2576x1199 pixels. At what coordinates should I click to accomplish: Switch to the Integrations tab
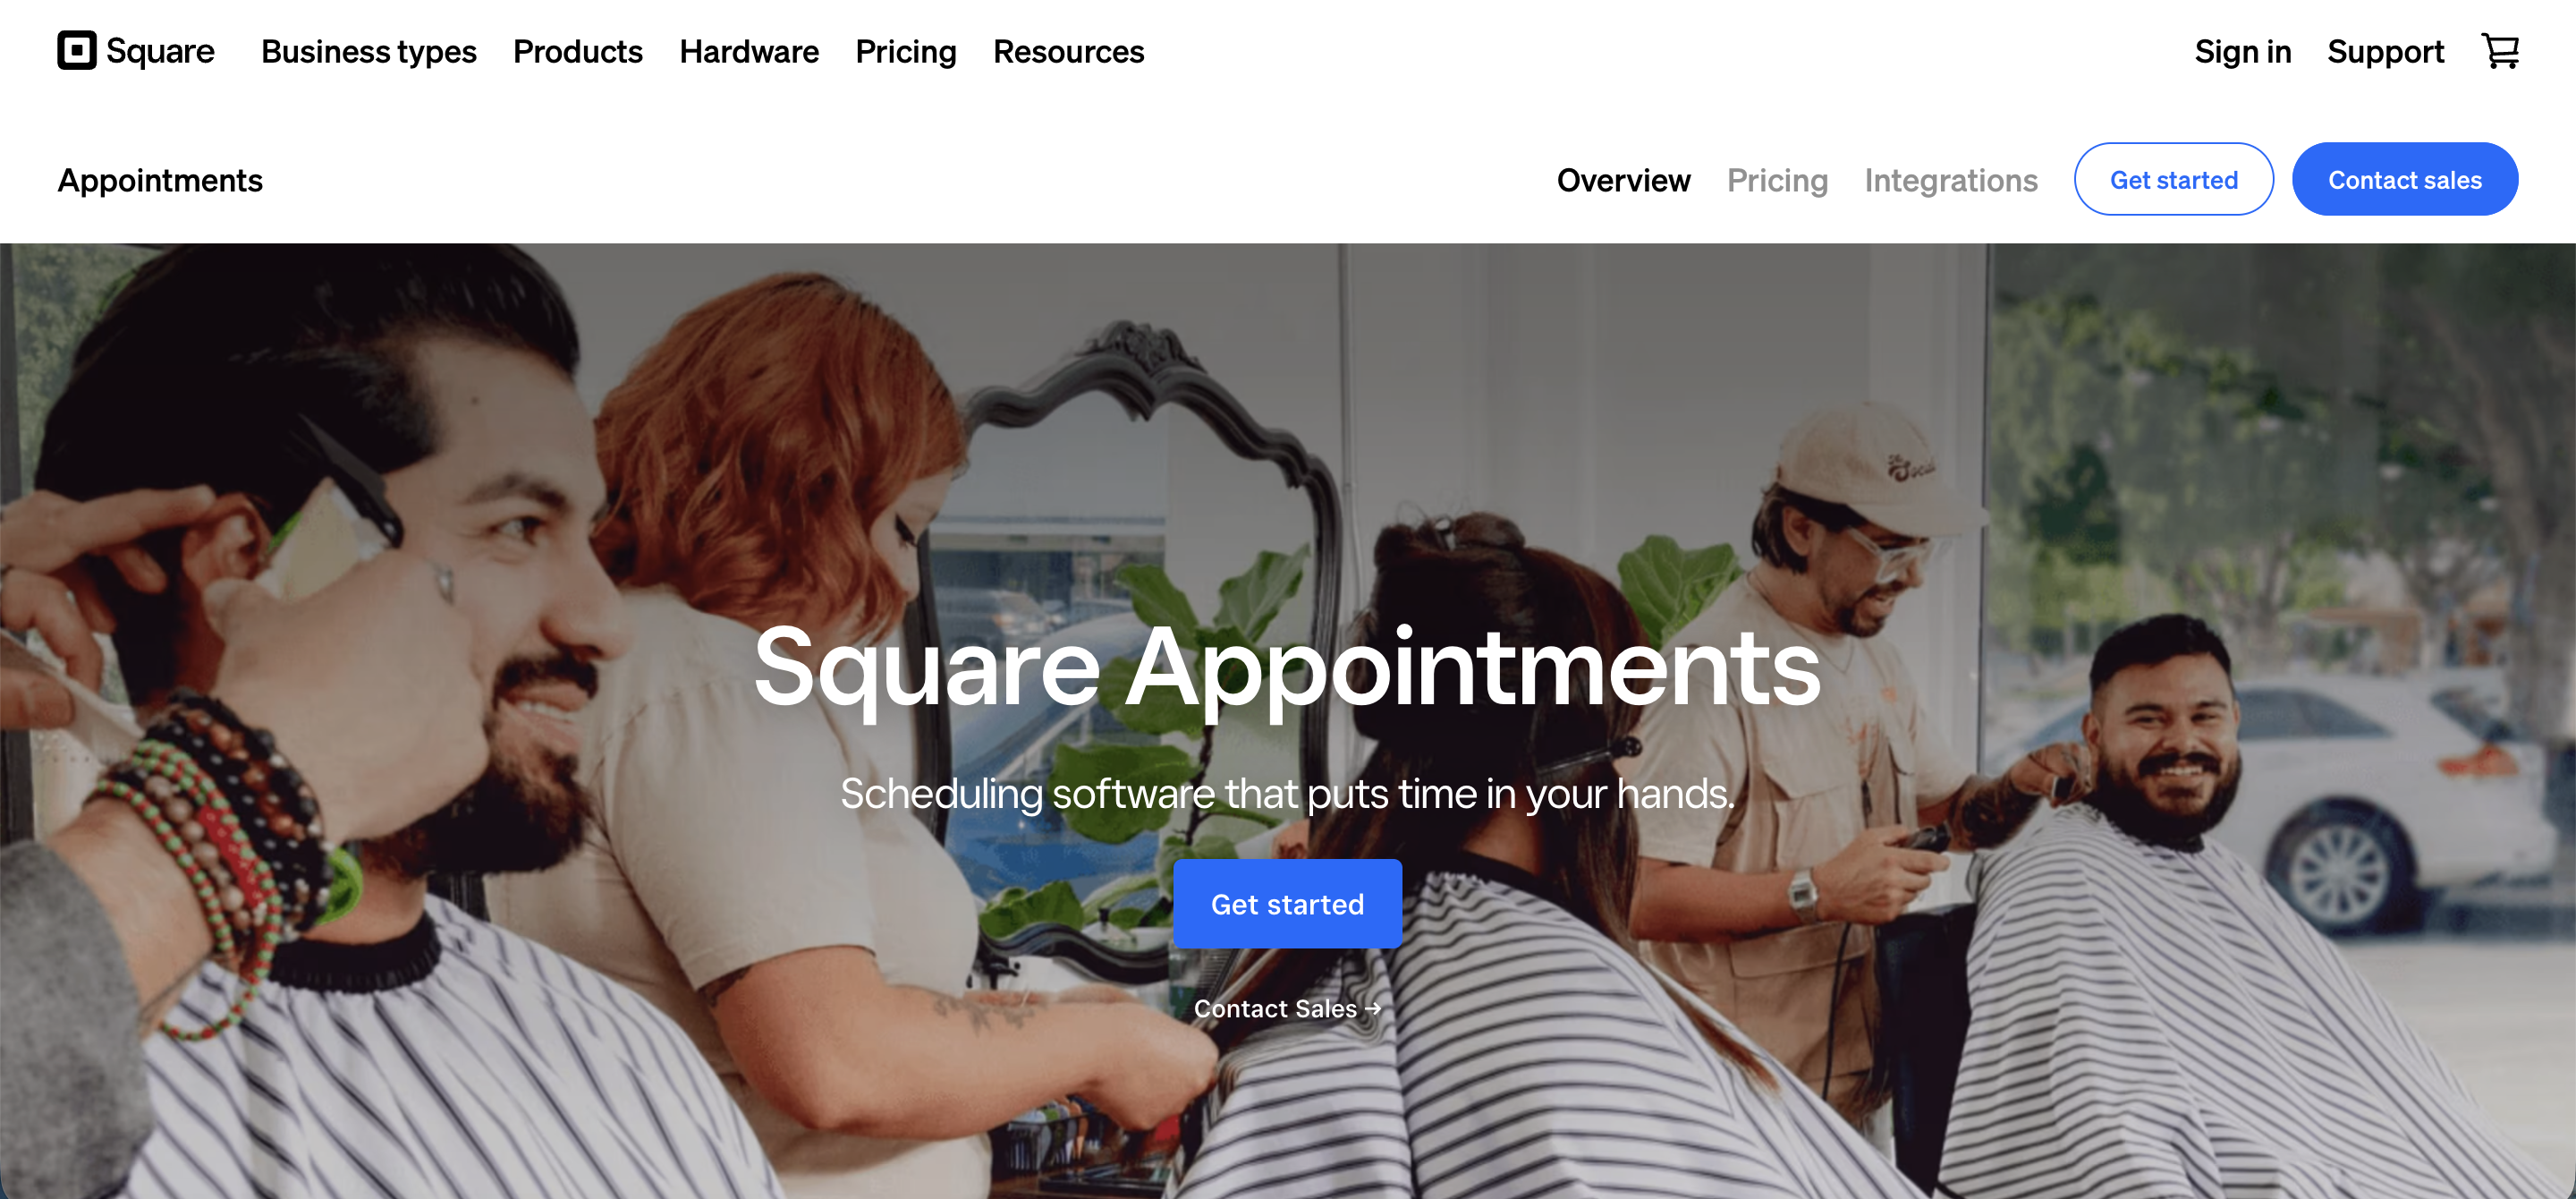point(1950,180)
